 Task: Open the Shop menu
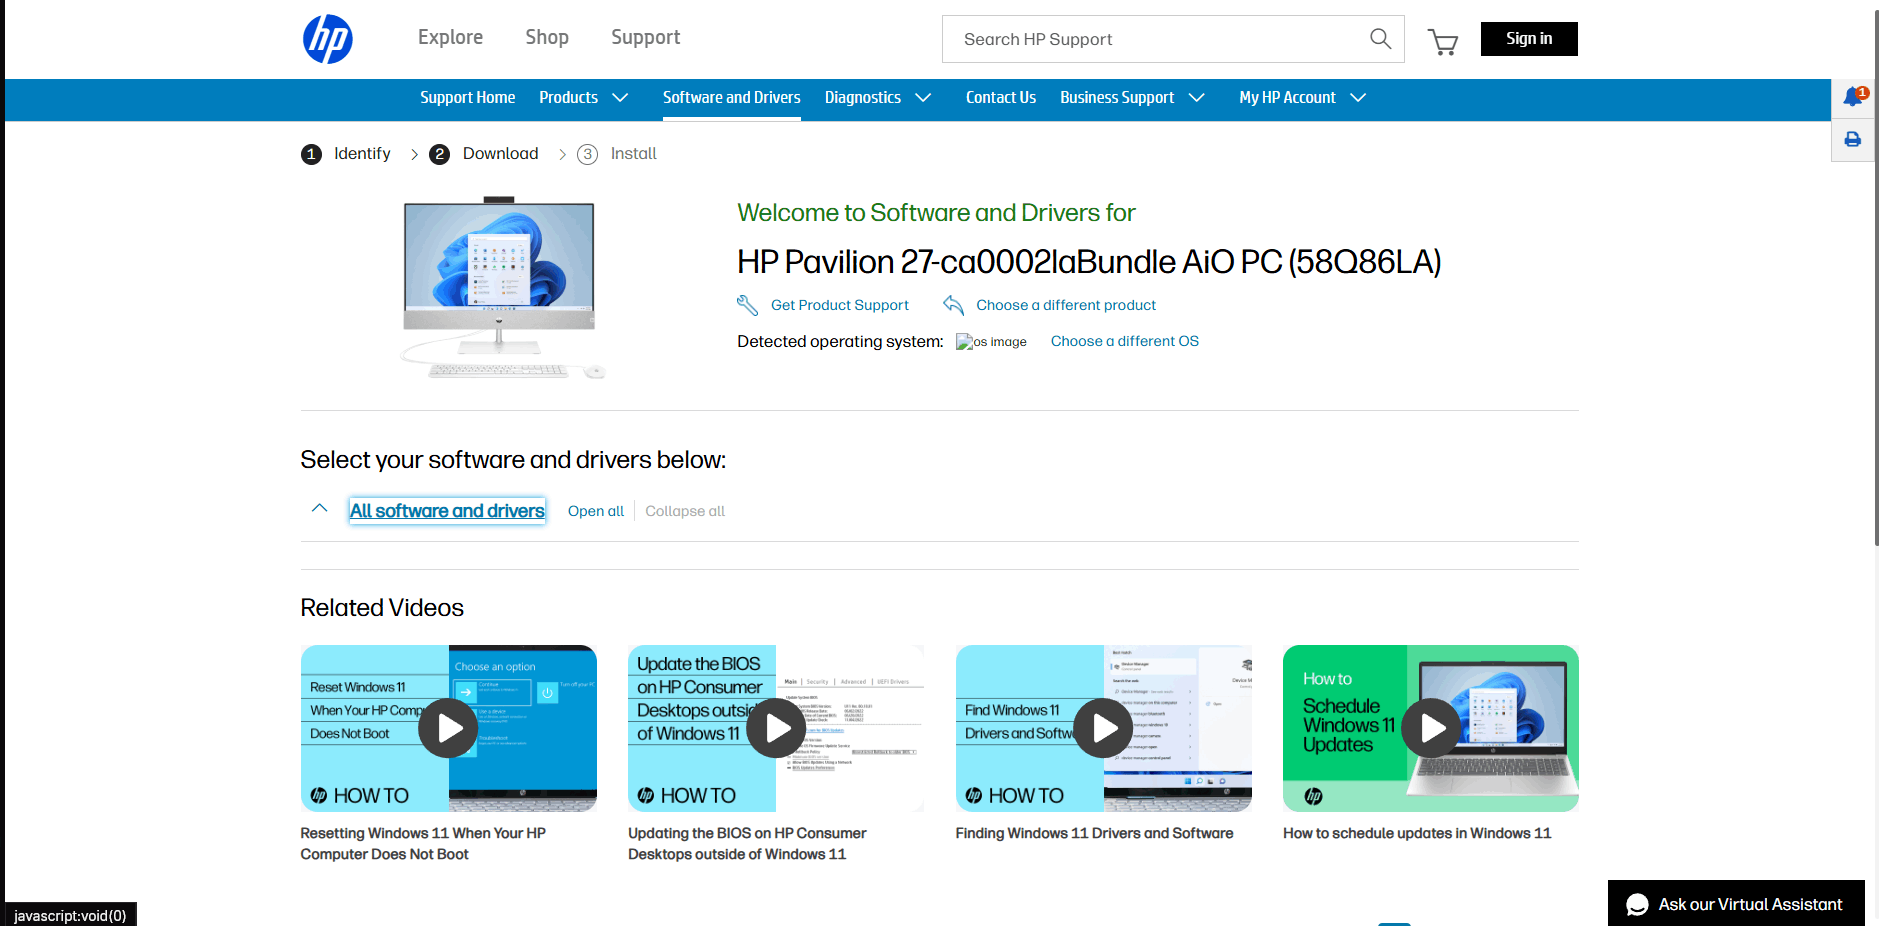[x=547, y=37]
